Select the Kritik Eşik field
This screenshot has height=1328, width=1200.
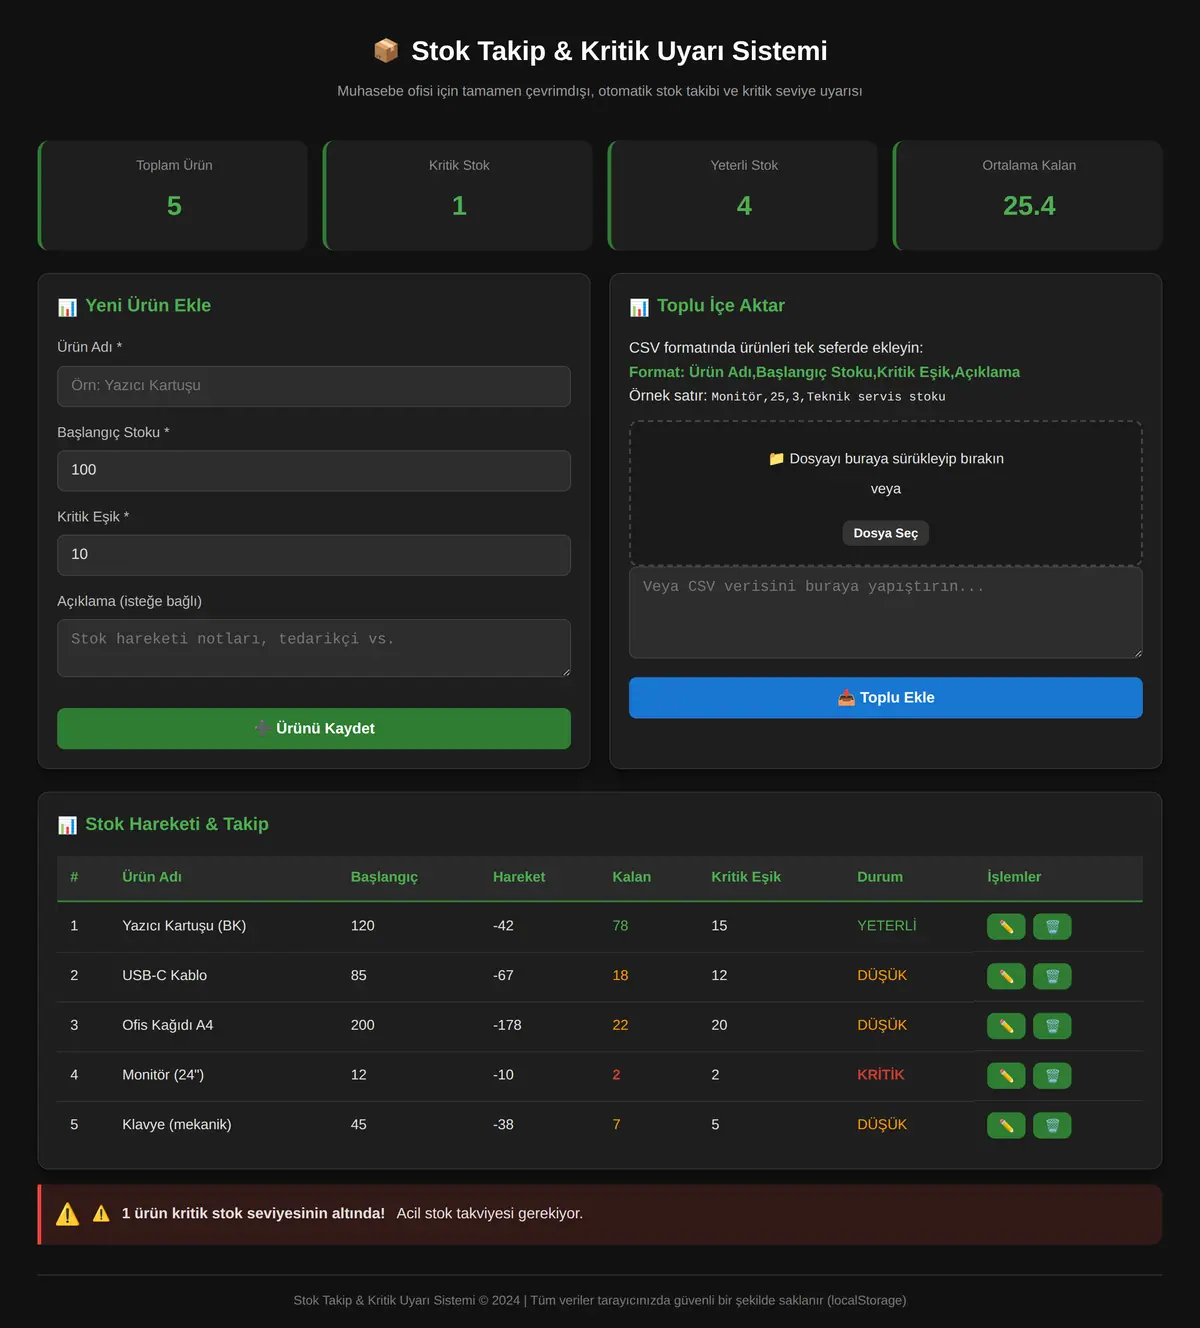[314, 555]
